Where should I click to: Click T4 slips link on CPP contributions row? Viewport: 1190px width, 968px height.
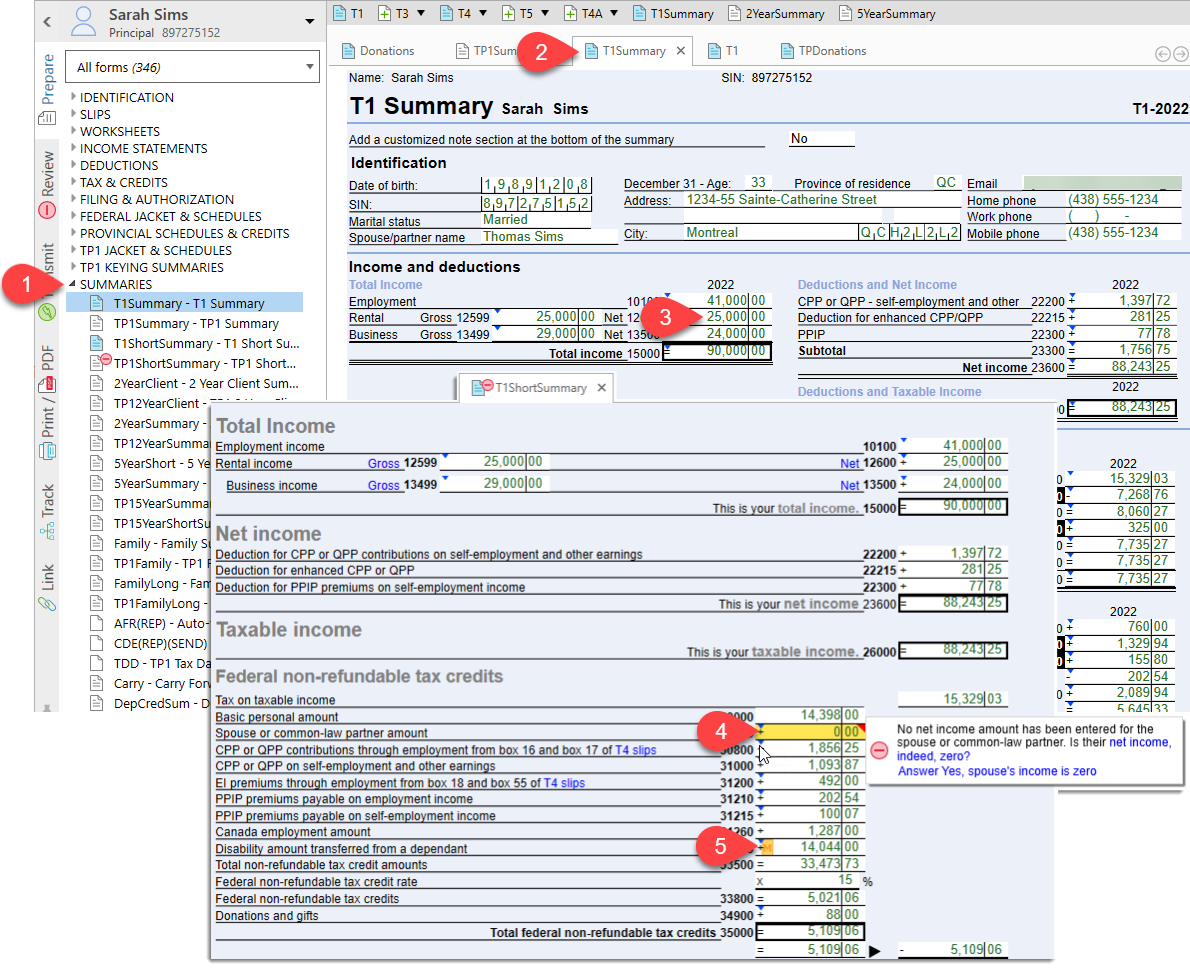[635, 750]
